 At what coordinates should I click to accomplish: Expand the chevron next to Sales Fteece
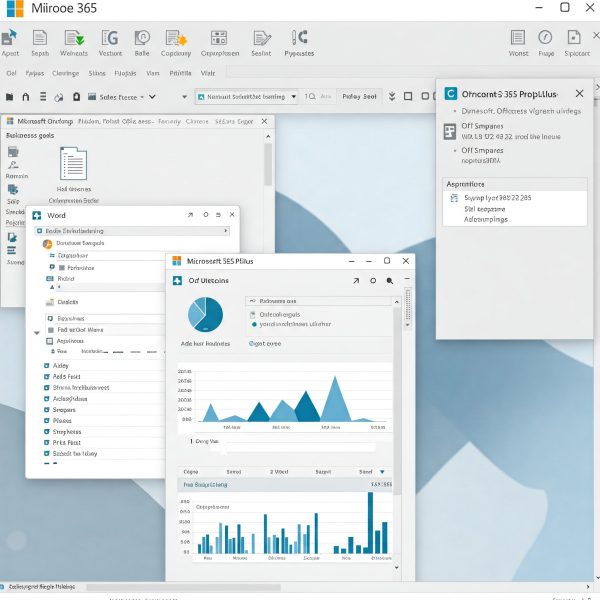(152, 97)
